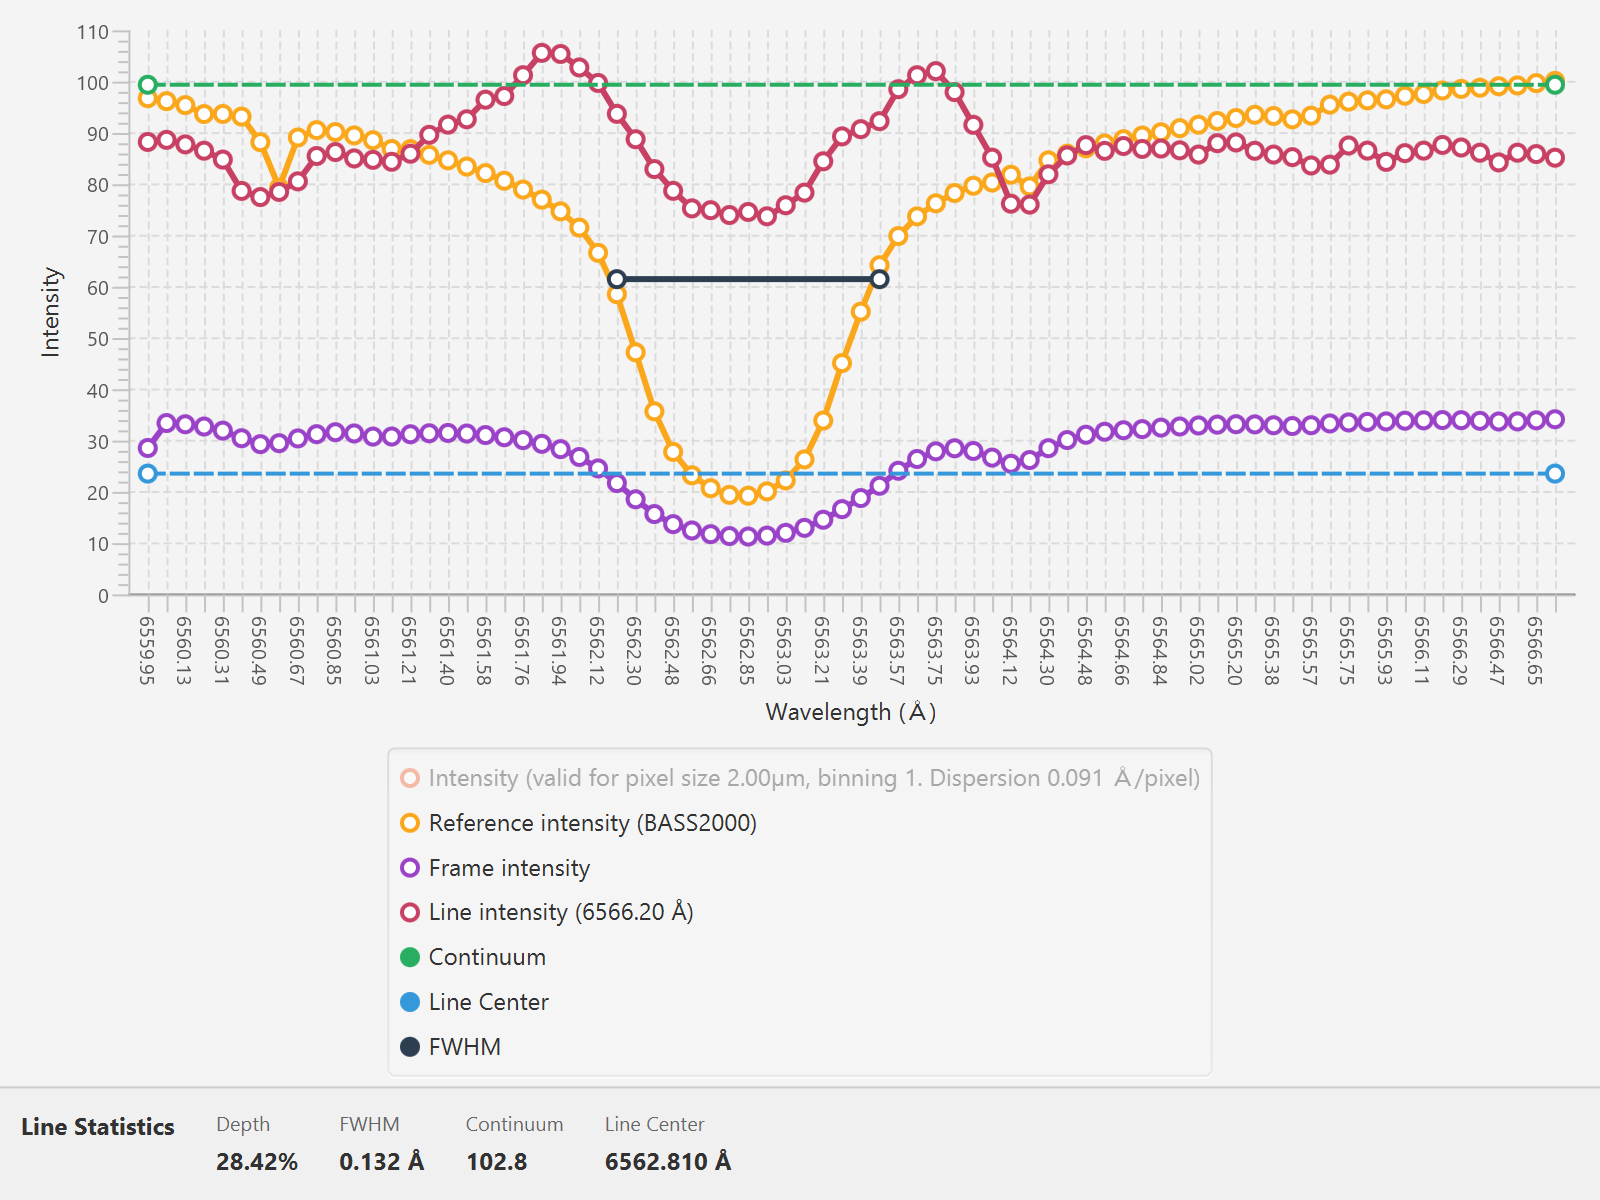Click the FWHM value 0.132 Å

click(x=382, y=1162)
